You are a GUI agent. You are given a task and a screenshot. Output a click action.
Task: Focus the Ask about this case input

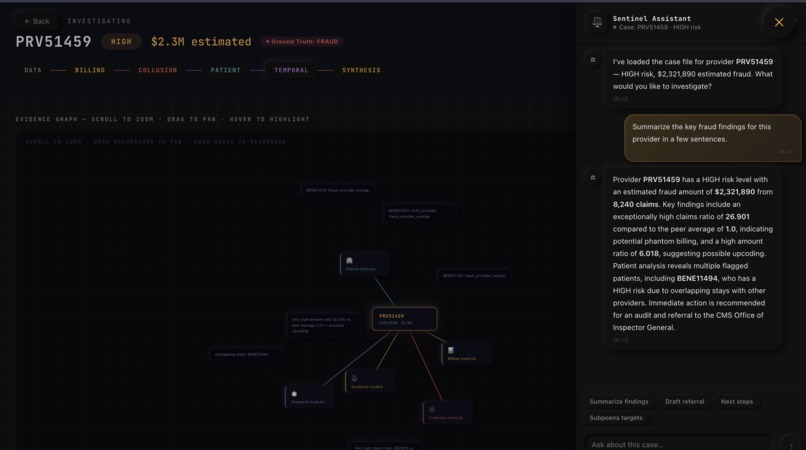pyautogui.click(x=677, y=444)
